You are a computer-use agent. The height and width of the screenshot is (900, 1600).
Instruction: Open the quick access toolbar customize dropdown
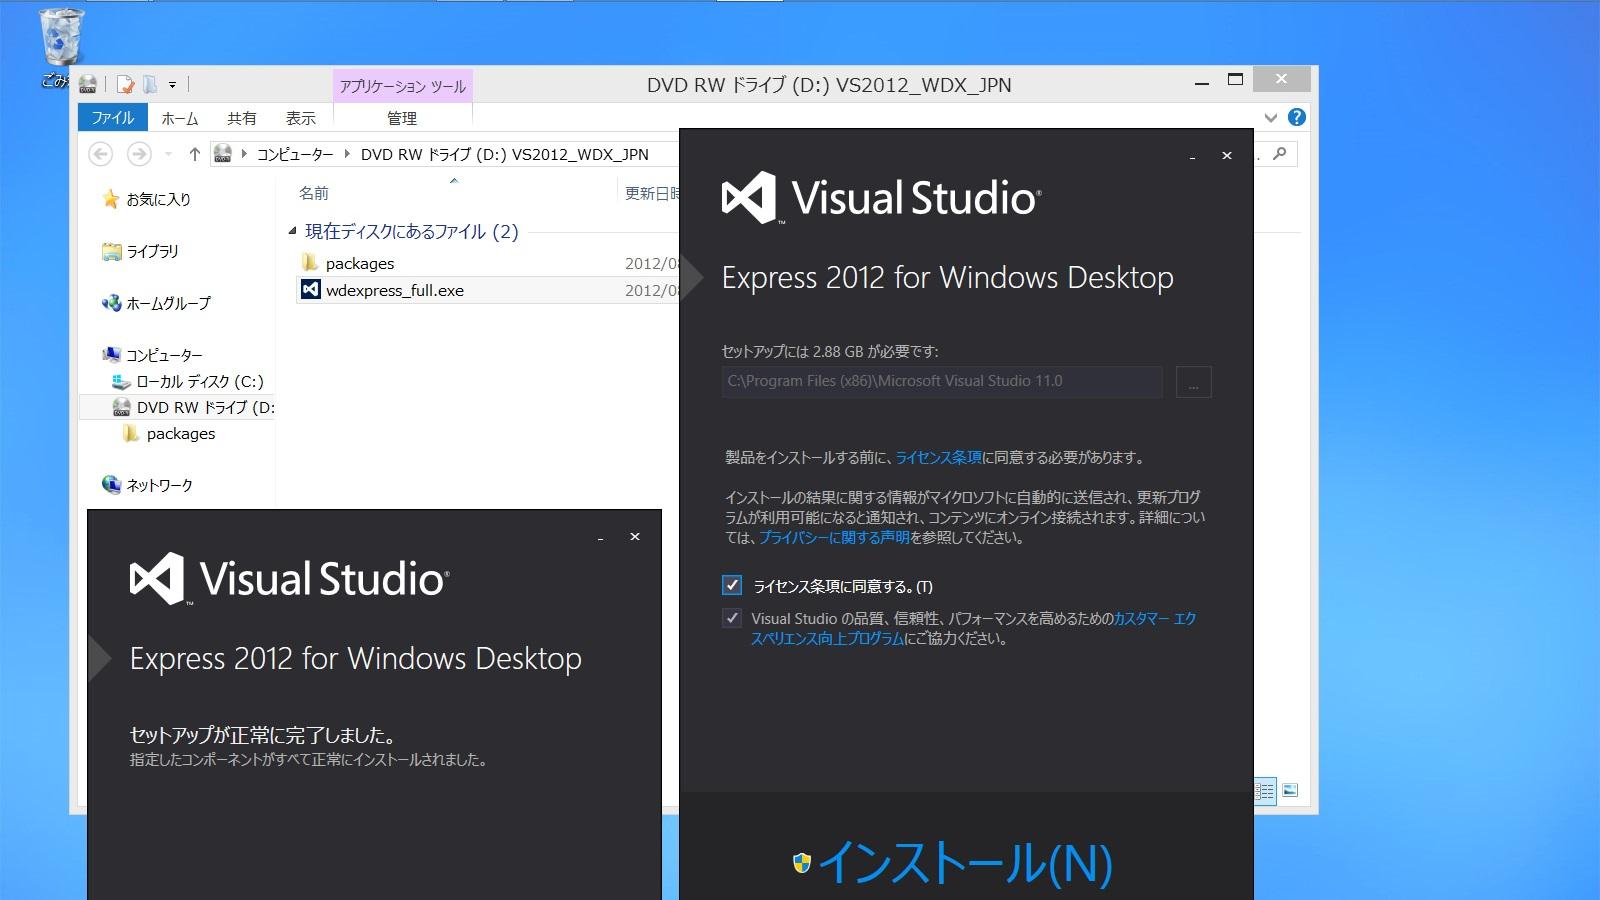(x=172, y=85)
